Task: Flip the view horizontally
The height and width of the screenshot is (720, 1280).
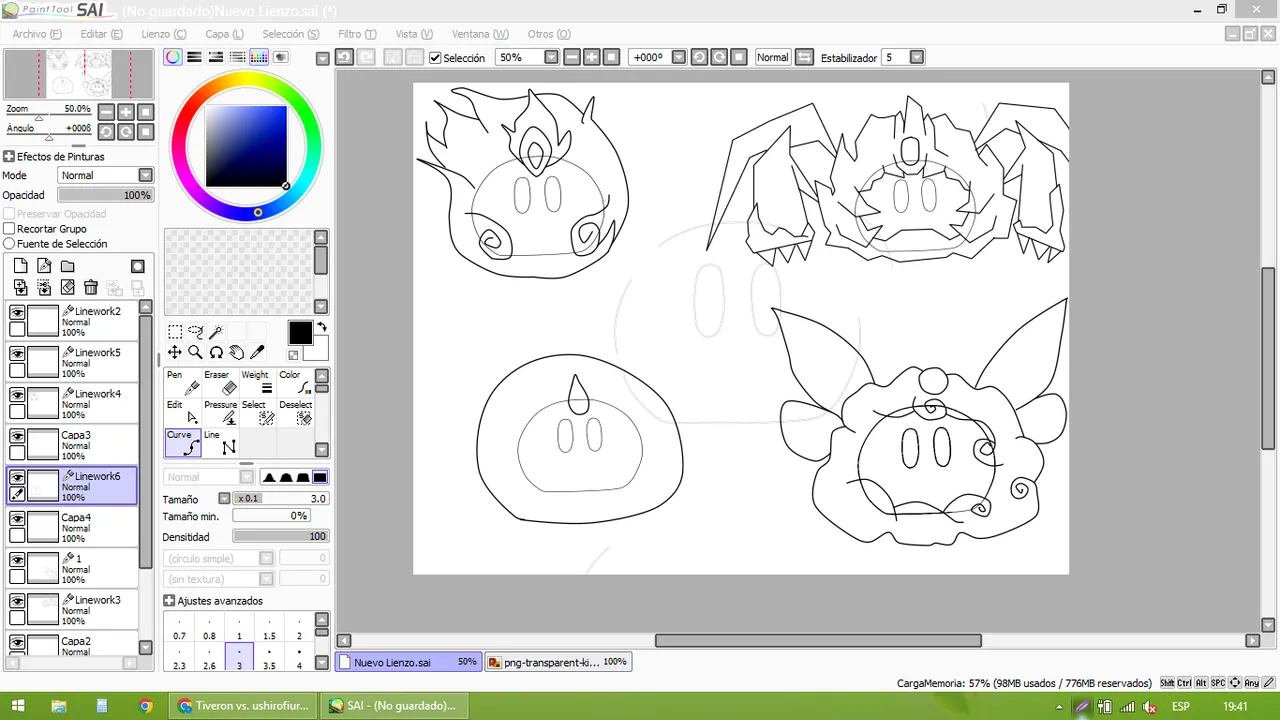Action: [804, 57]
